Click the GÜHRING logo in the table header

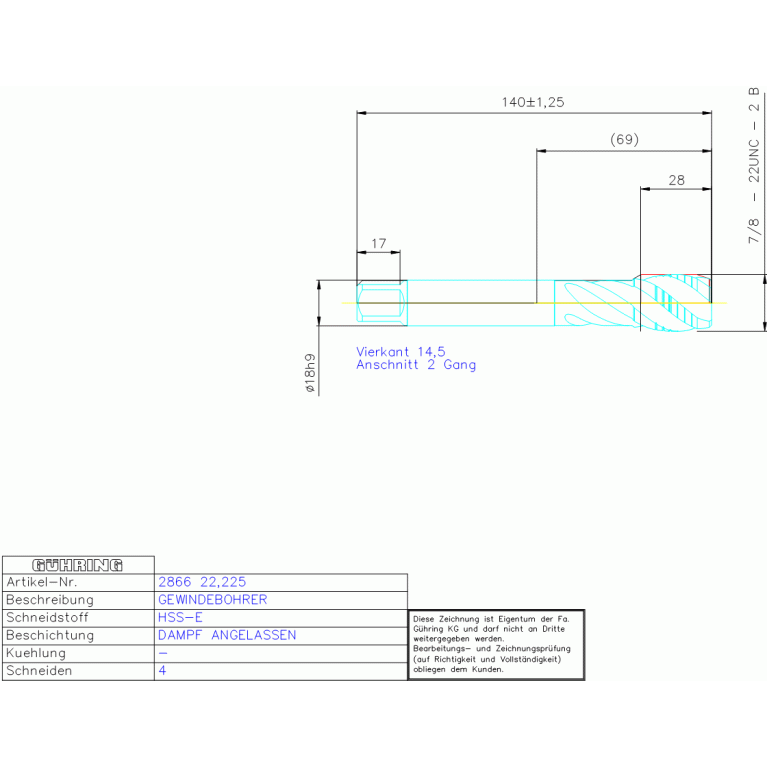78,565
